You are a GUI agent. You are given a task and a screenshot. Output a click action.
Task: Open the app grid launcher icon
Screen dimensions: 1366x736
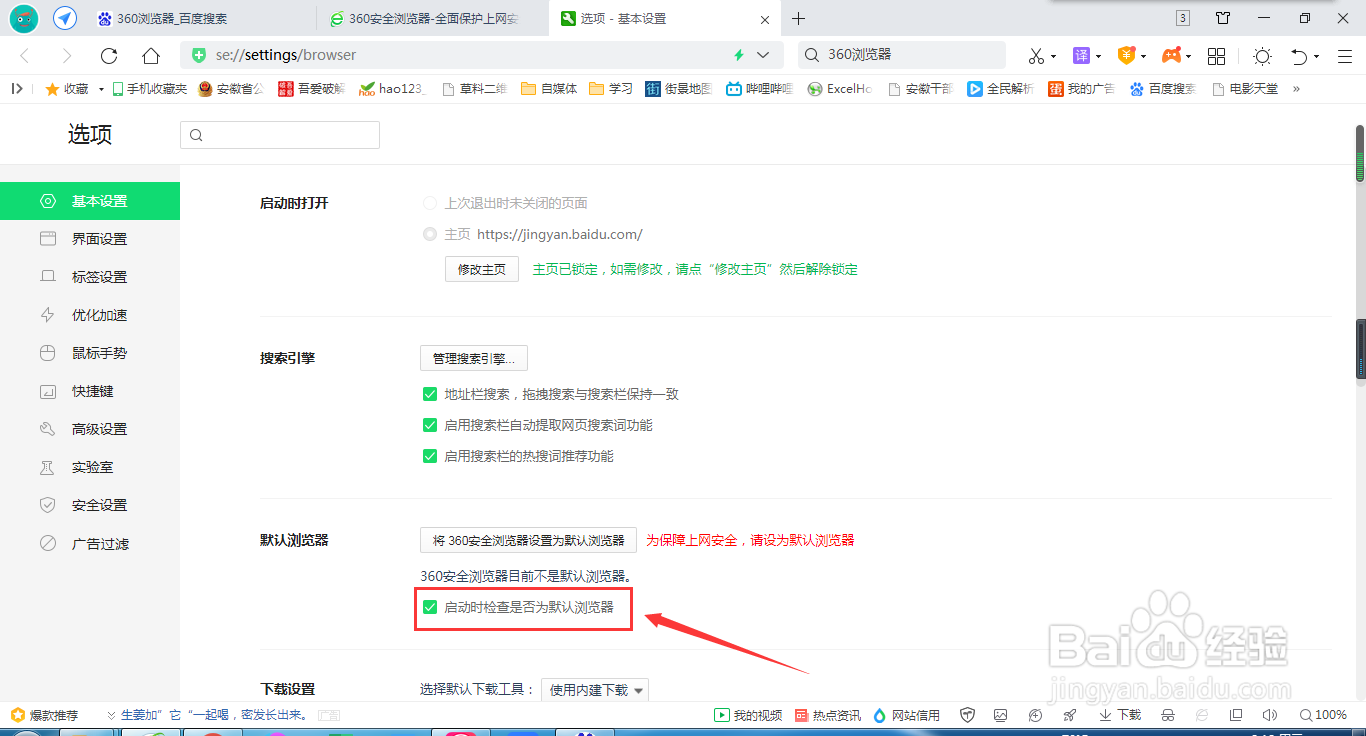1216,56
